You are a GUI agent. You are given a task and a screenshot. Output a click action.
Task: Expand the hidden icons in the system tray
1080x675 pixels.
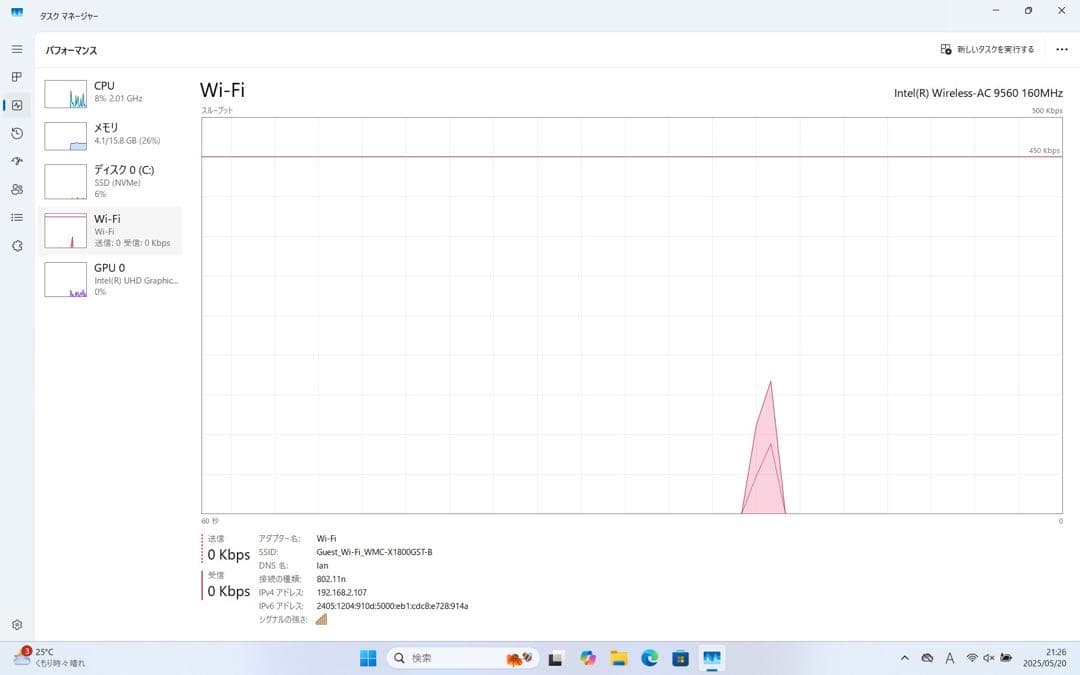pyautogui.click(x=904, y=658)
